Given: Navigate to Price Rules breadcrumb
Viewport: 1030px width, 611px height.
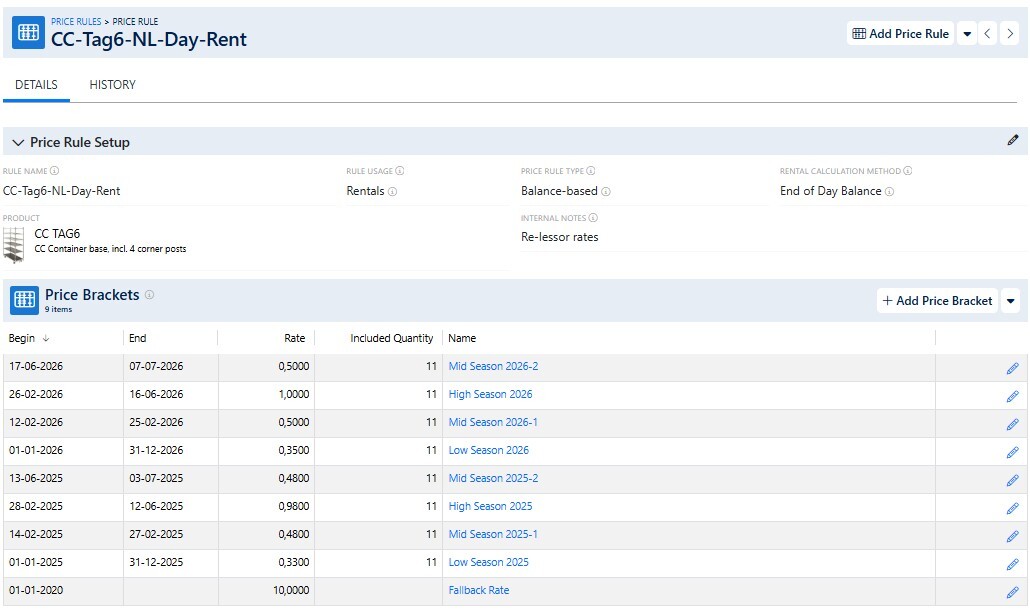Looking at the screenshot, I should pos(76,21).
